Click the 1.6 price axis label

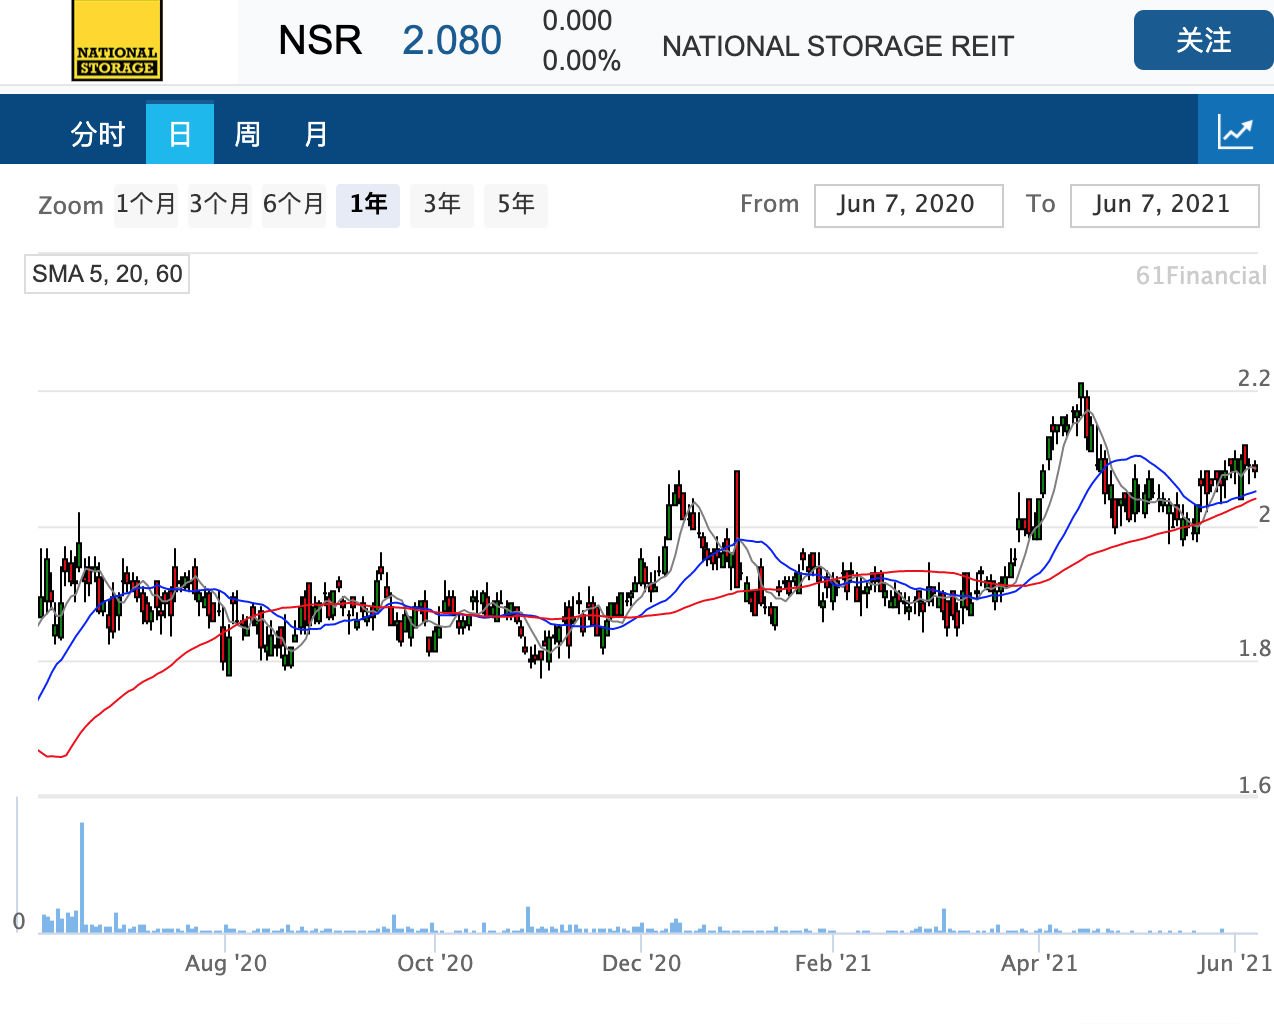(x=1254, y=785)
